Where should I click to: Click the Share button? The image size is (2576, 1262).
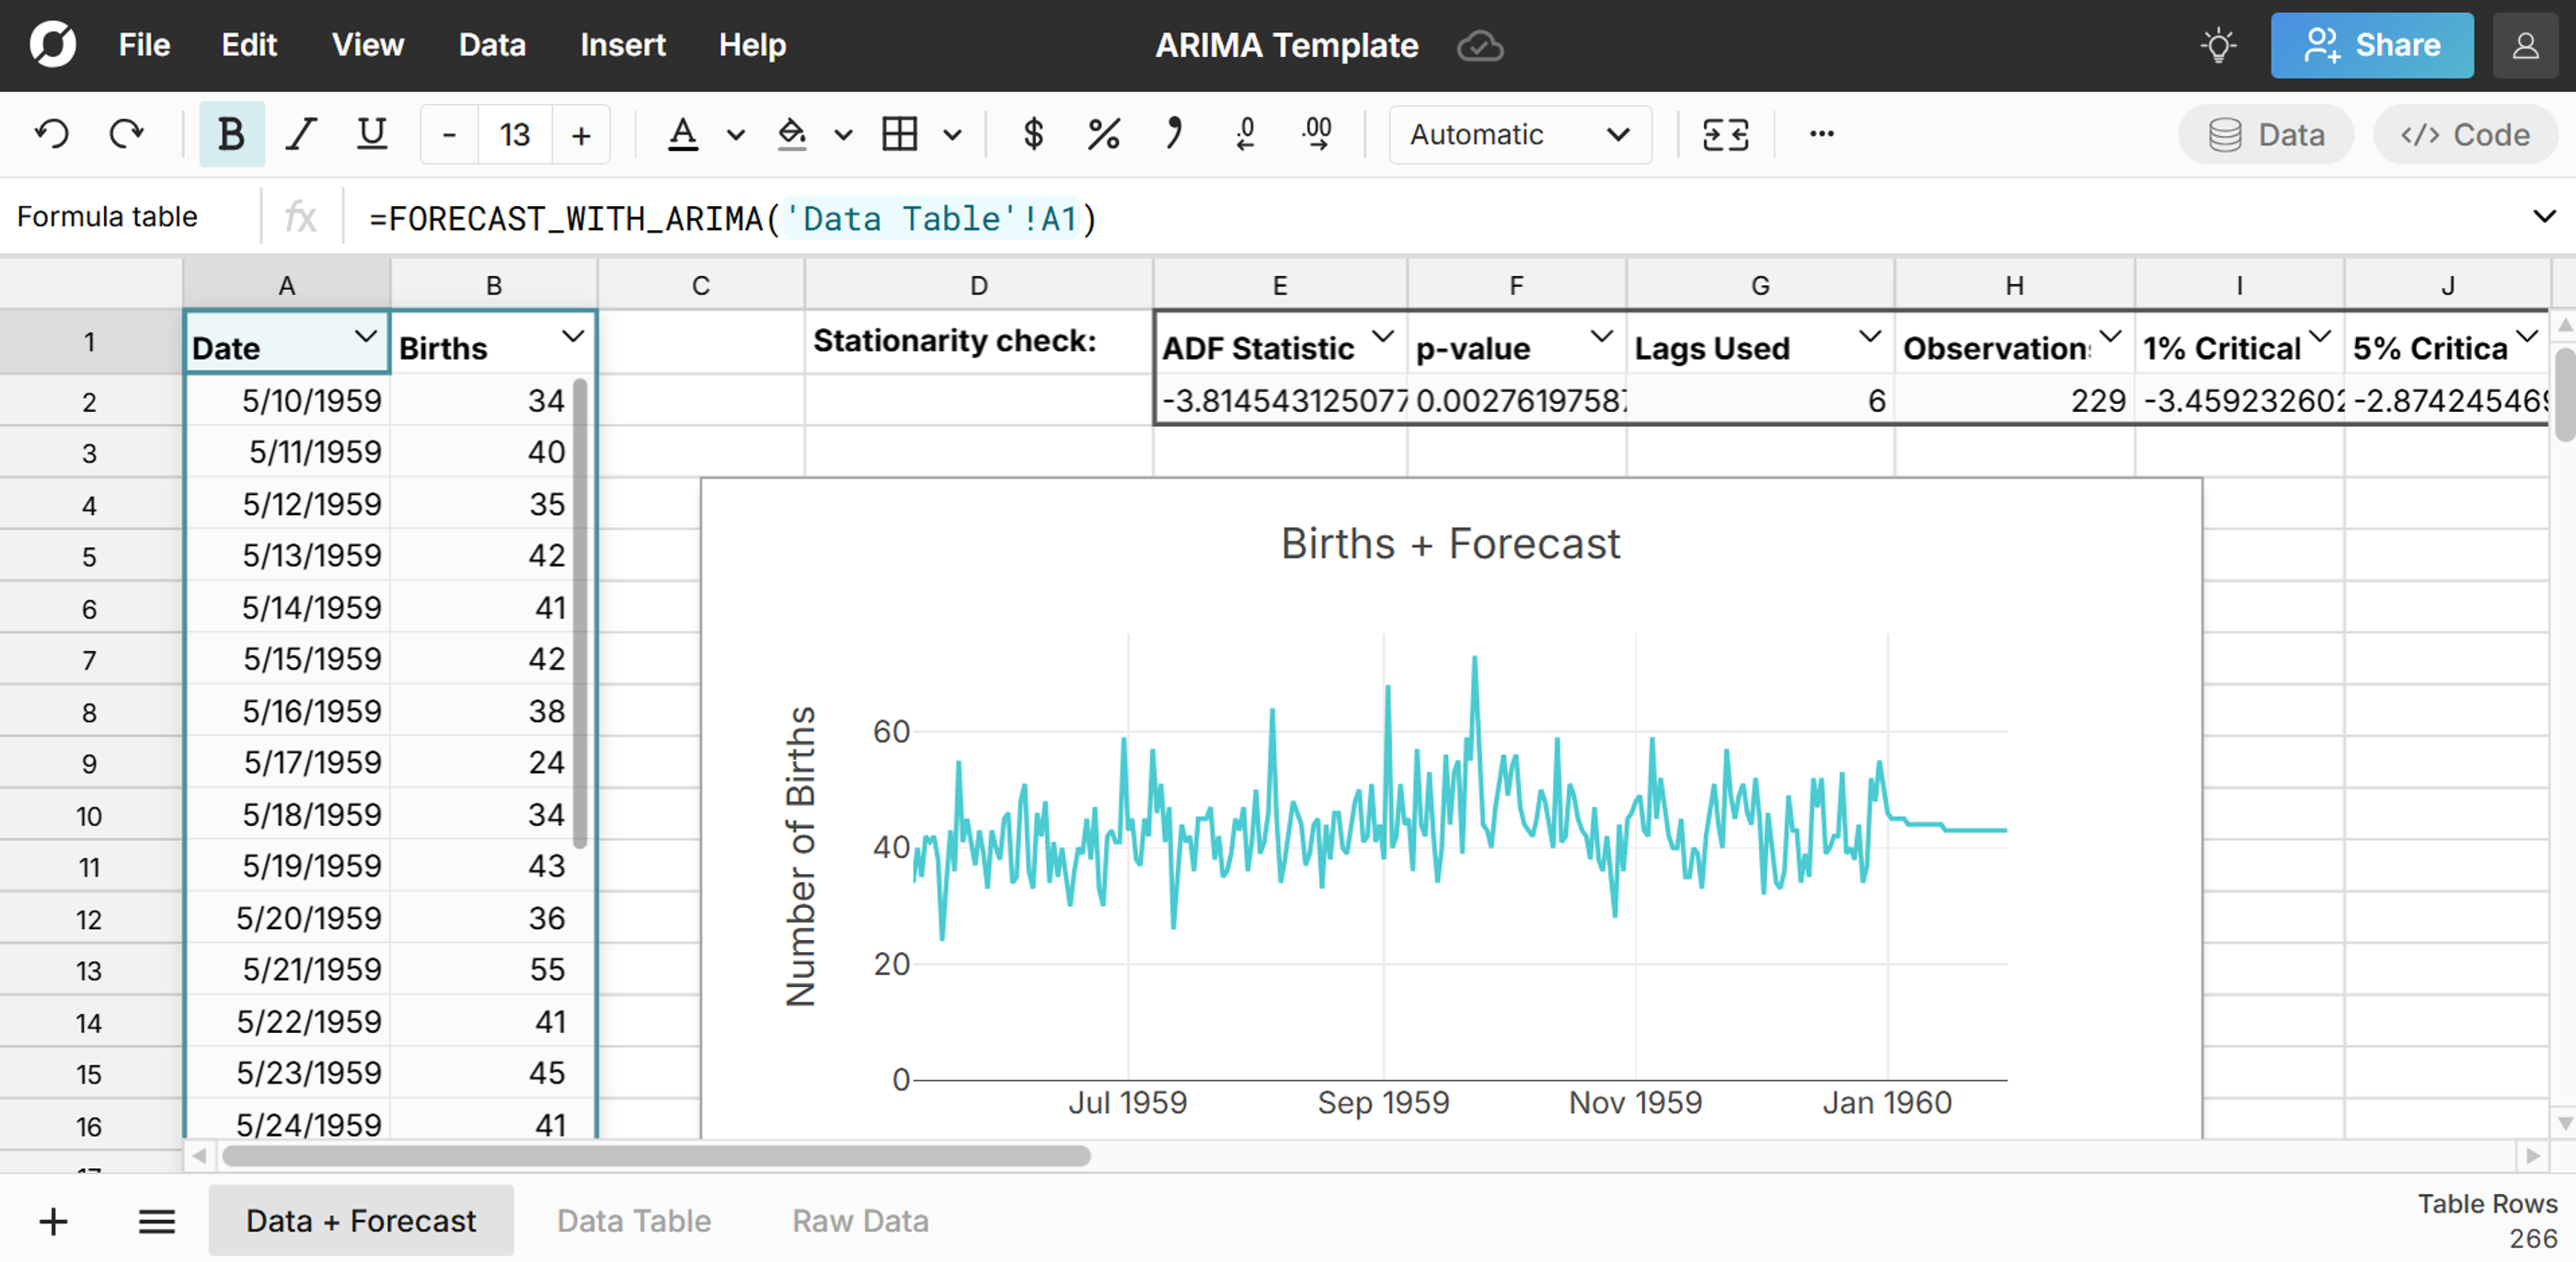tap(2371, 46)
